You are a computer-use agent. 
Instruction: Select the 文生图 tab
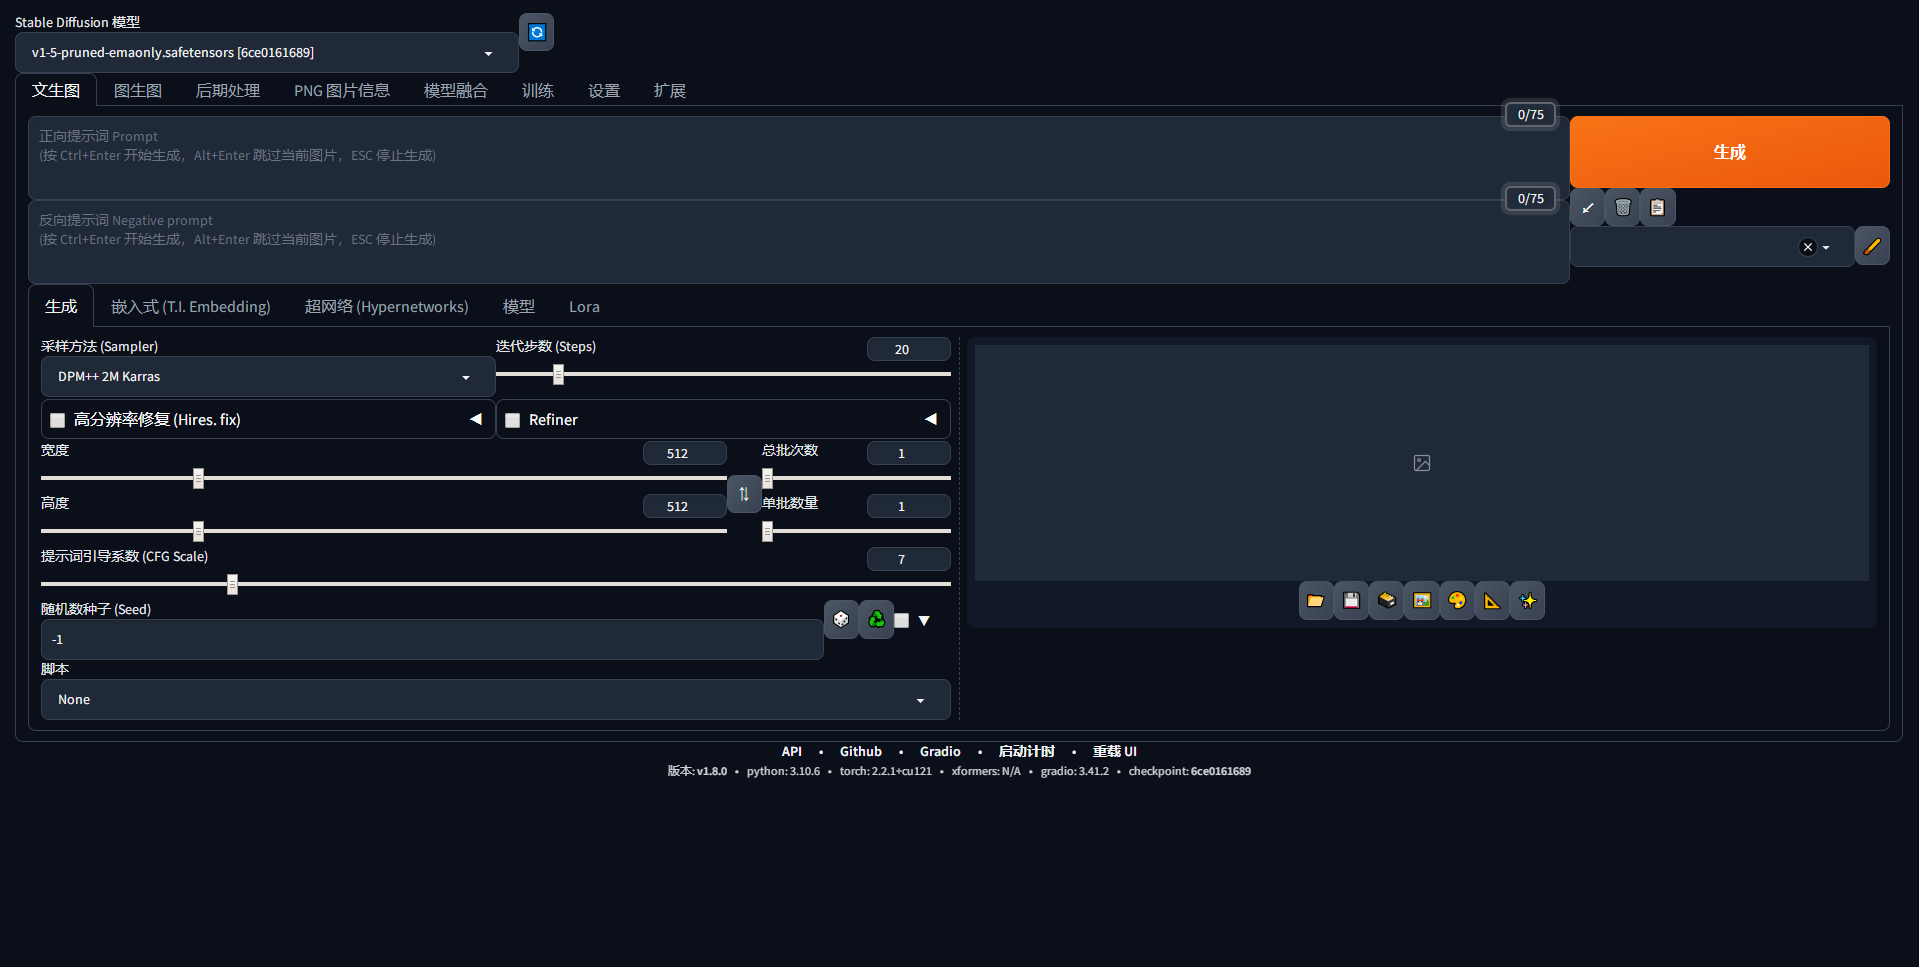(x=56, y=90)
